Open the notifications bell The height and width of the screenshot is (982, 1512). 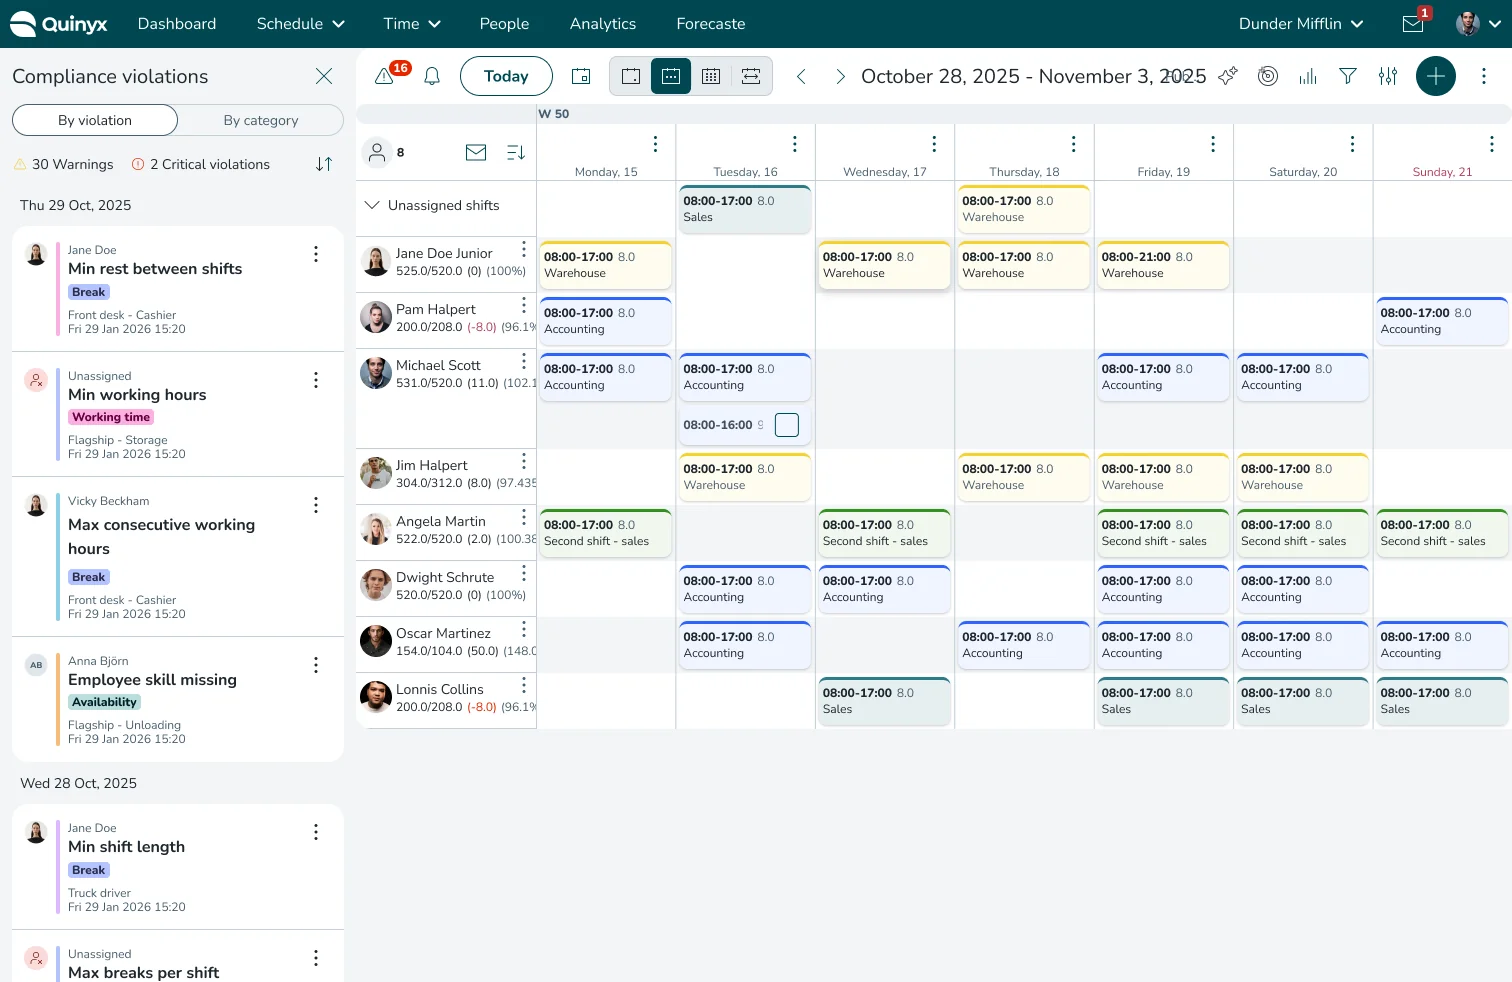432,76
